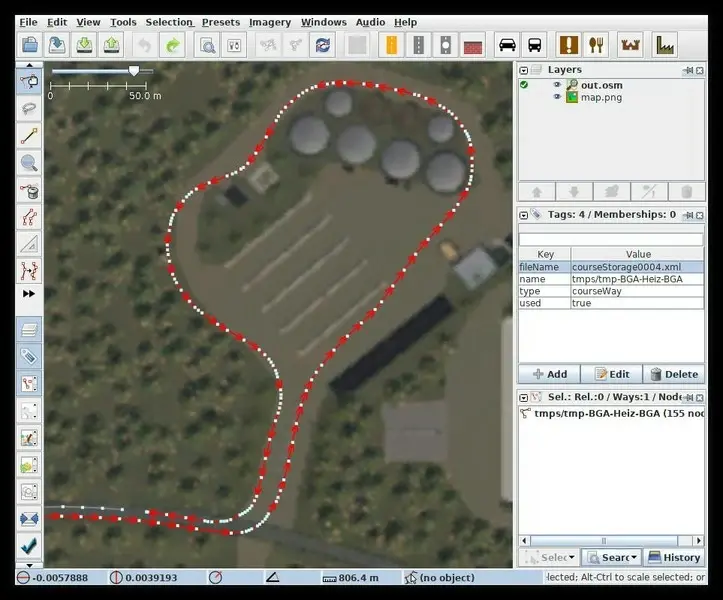
Task: Activate the Zoom mode magnifier tool
Action: pos(29,163)
